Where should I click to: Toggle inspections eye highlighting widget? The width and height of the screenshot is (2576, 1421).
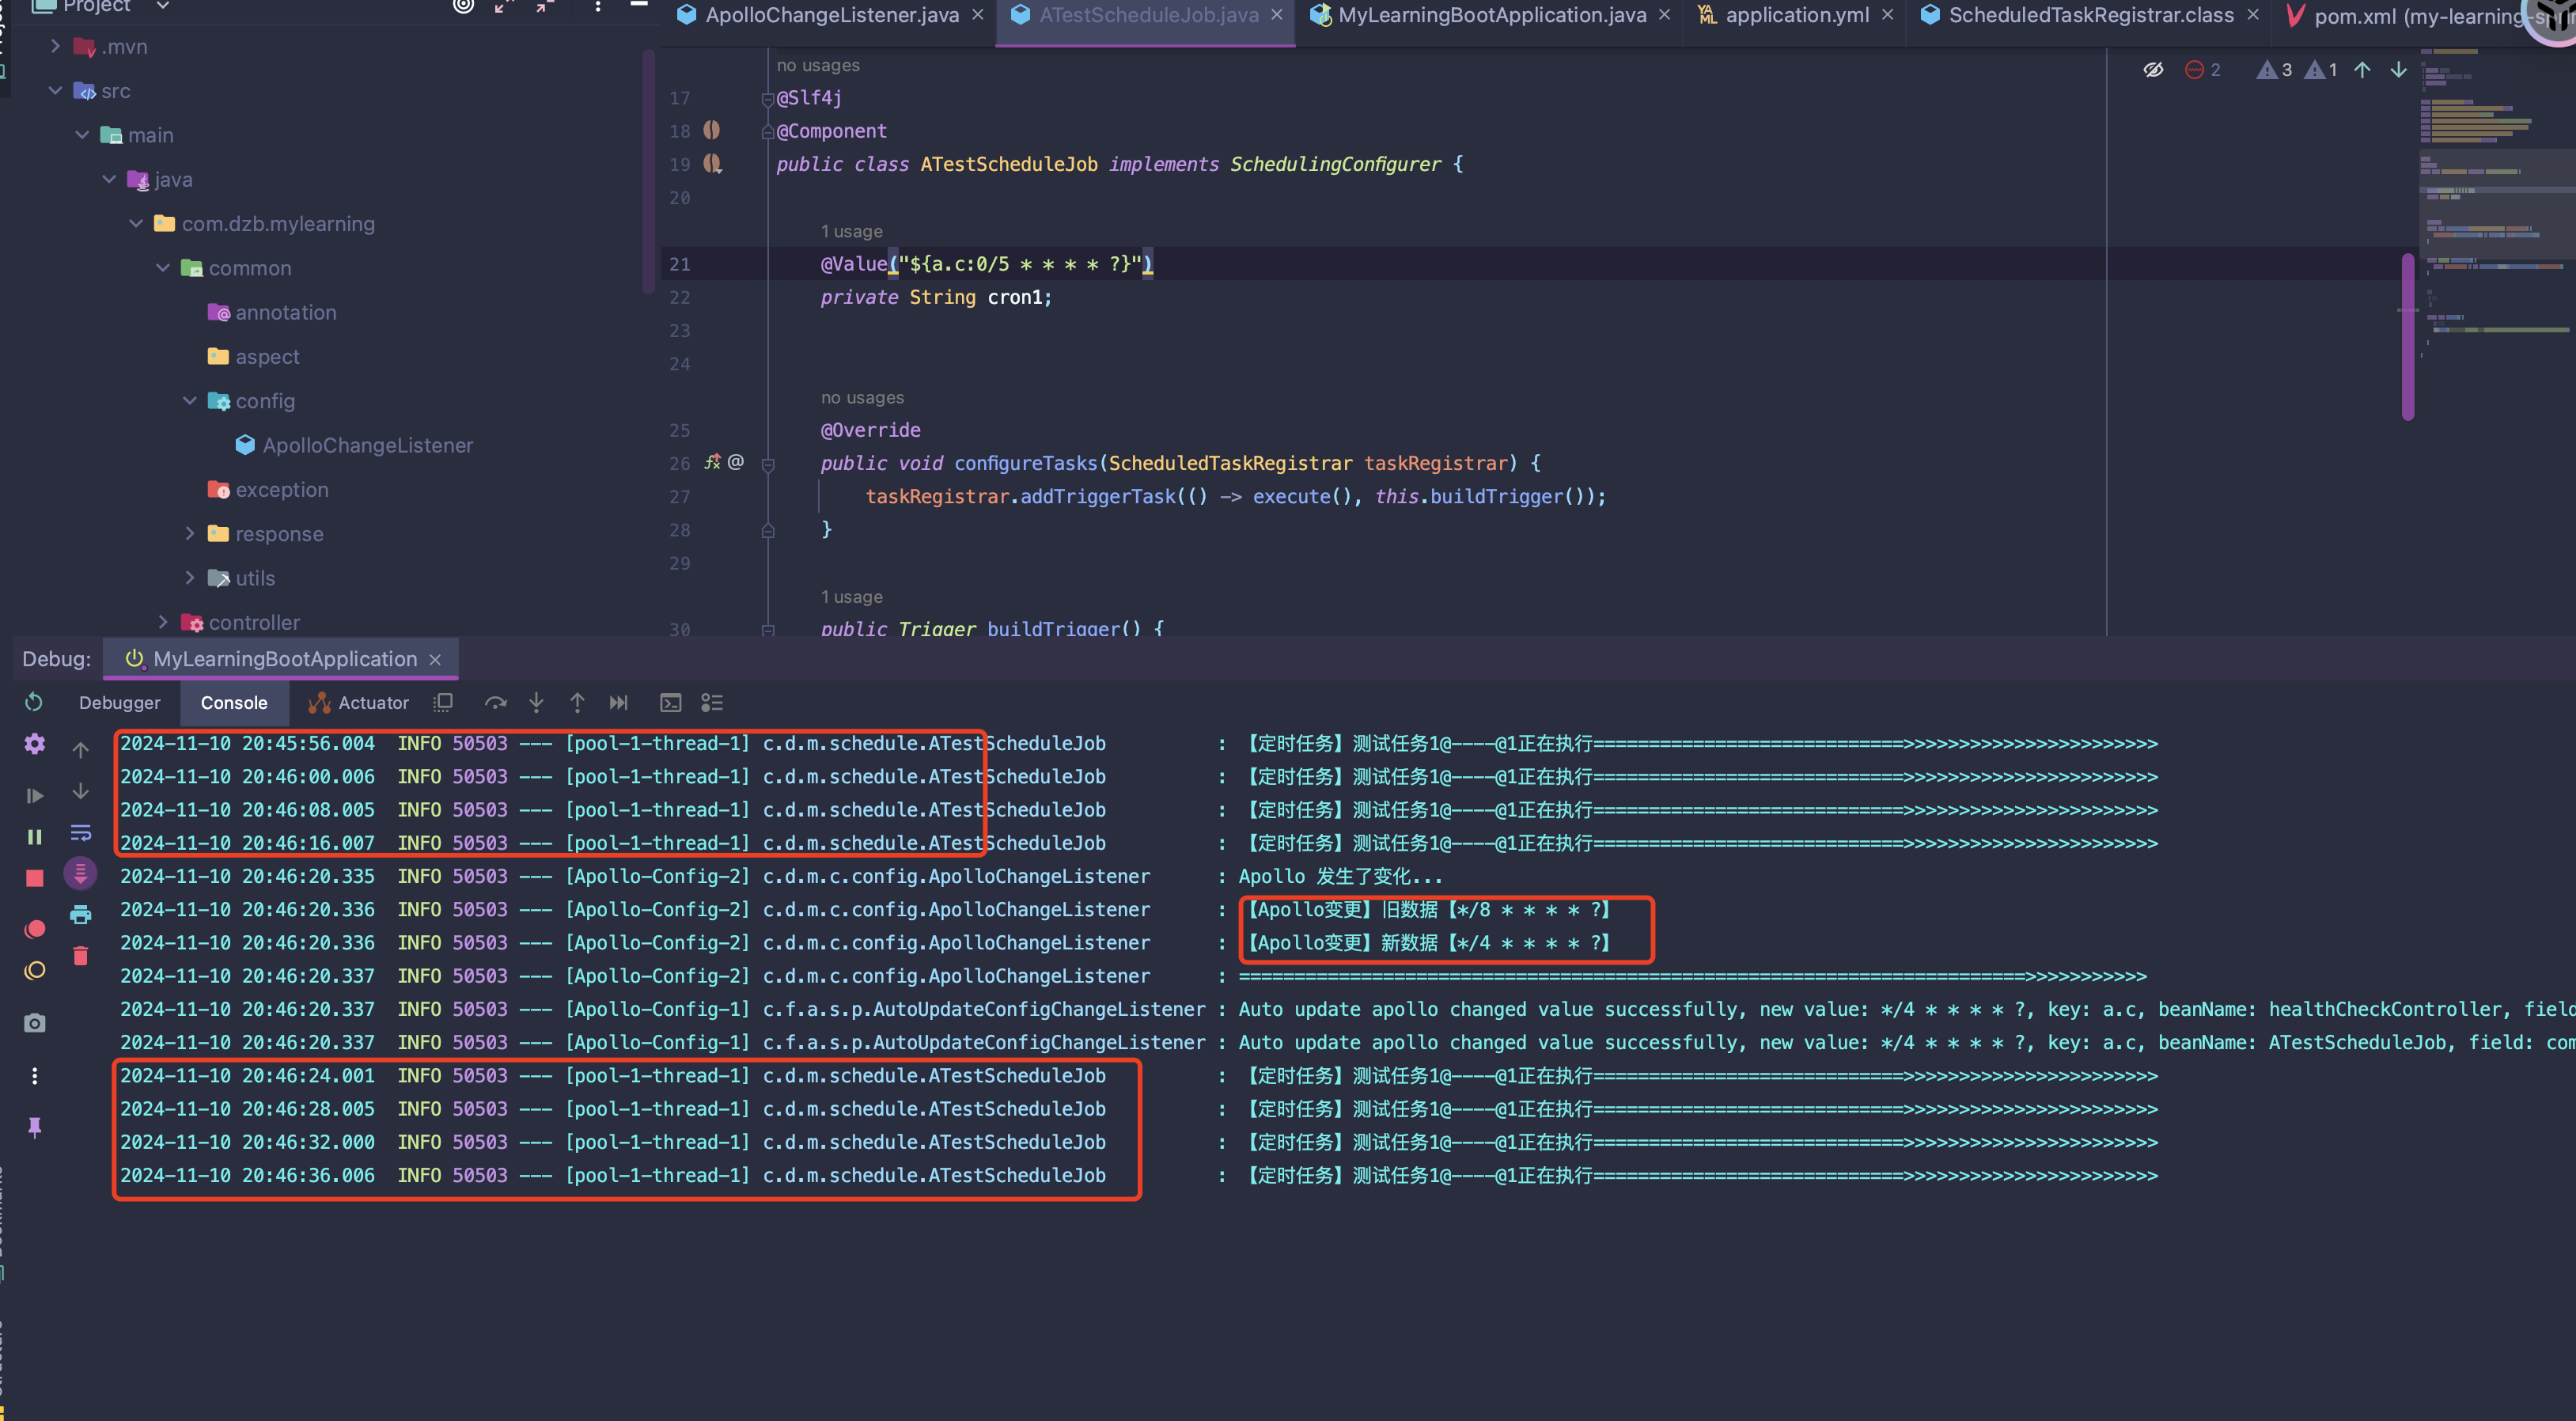coord(2153,69)
